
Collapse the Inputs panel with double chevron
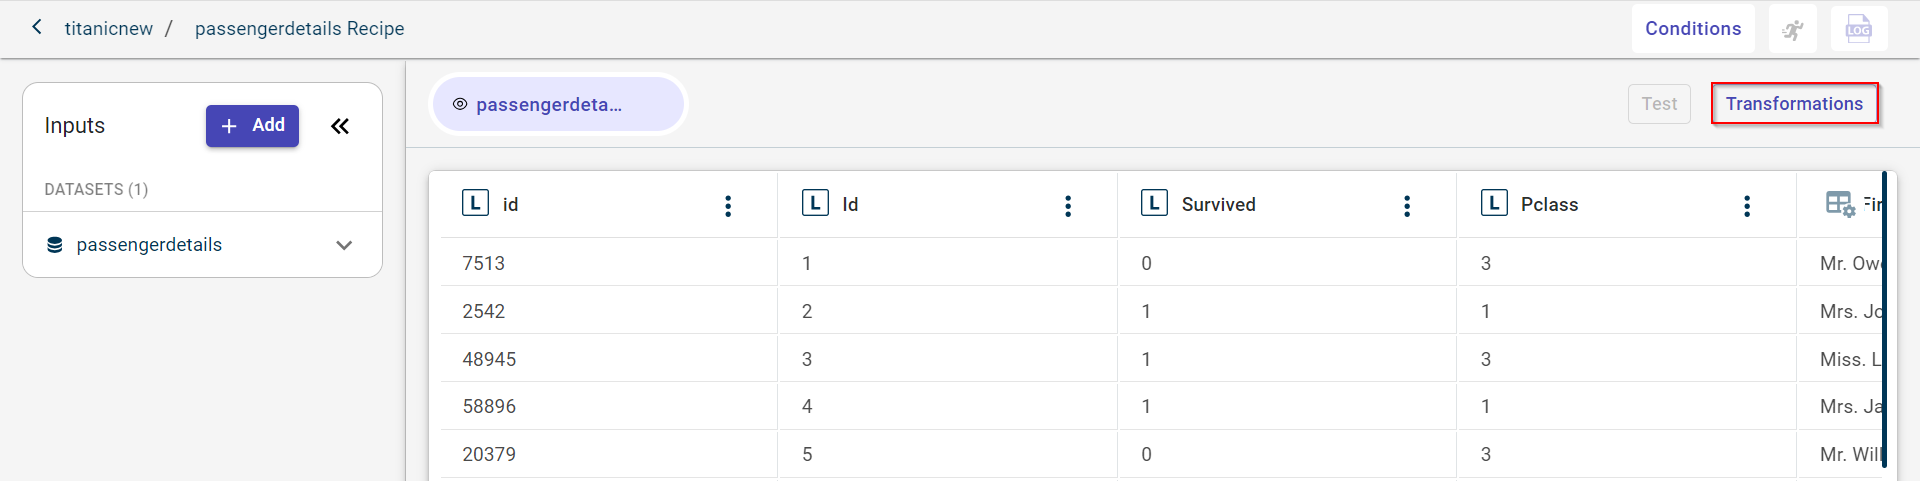(x=340, y=126)
